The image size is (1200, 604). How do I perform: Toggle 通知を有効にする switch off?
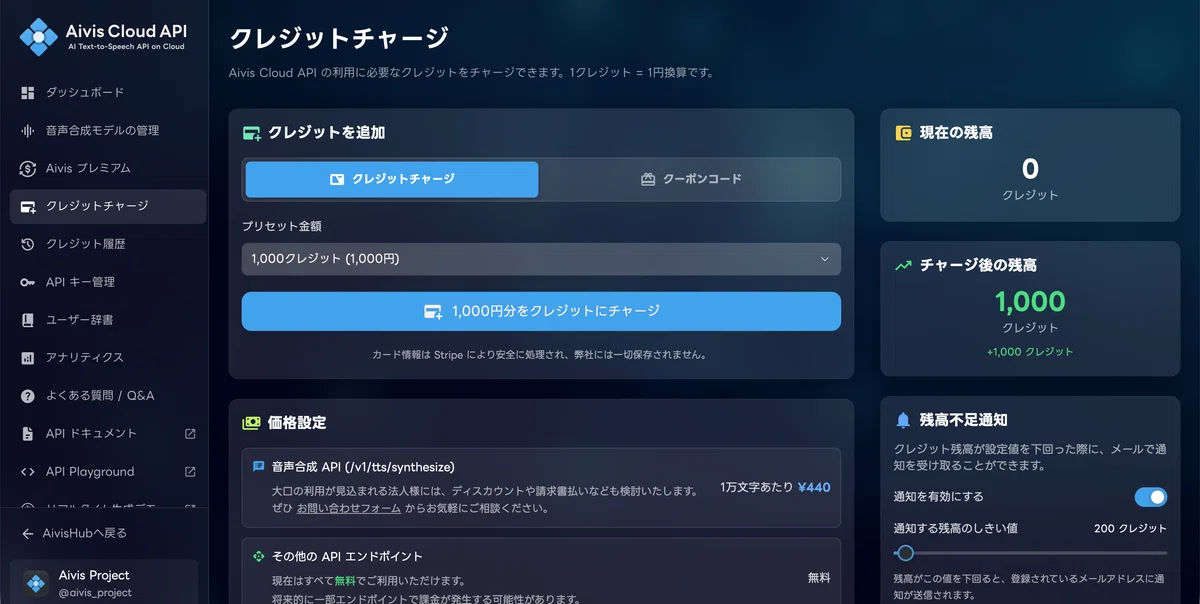[1150, 497]
